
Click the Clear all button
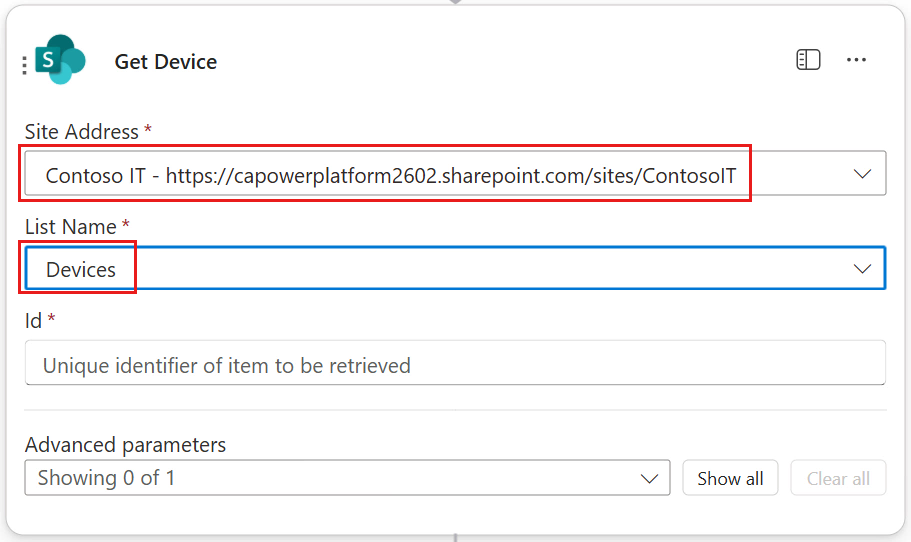pos(838,478)
